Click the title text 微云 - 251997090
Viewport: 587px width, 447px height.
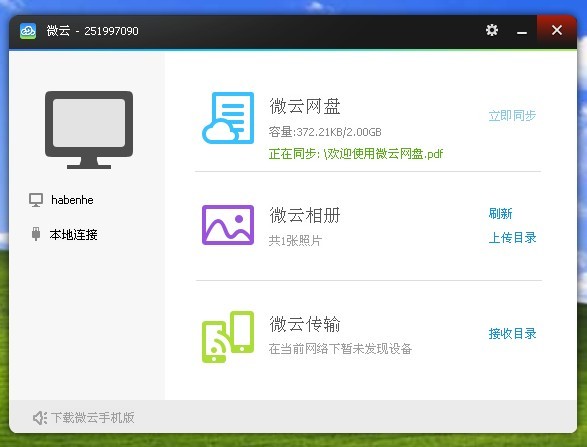(x=92, y=31)
